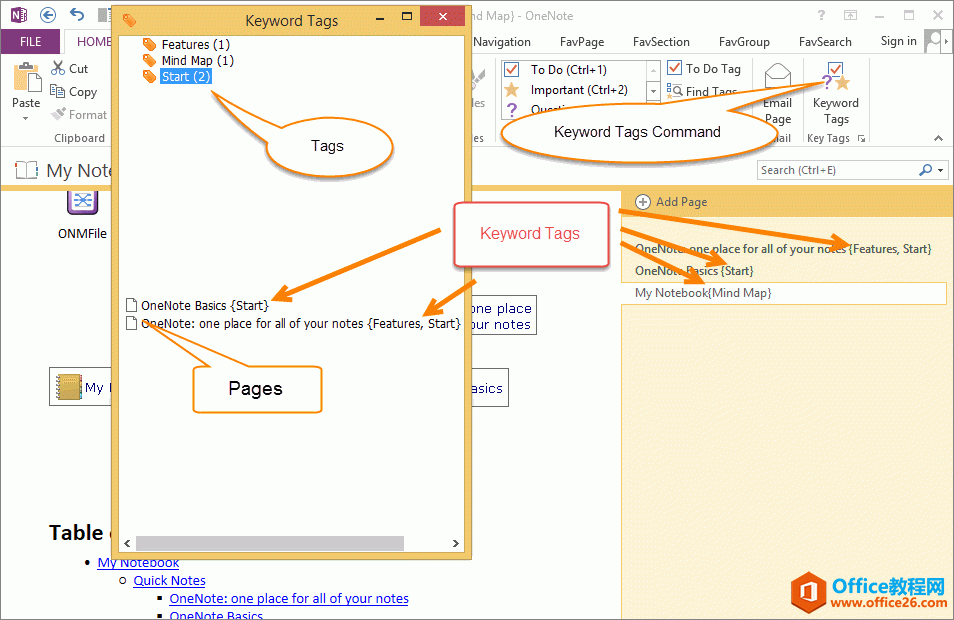Maximize the Keyword Tags window

(407, 16)
